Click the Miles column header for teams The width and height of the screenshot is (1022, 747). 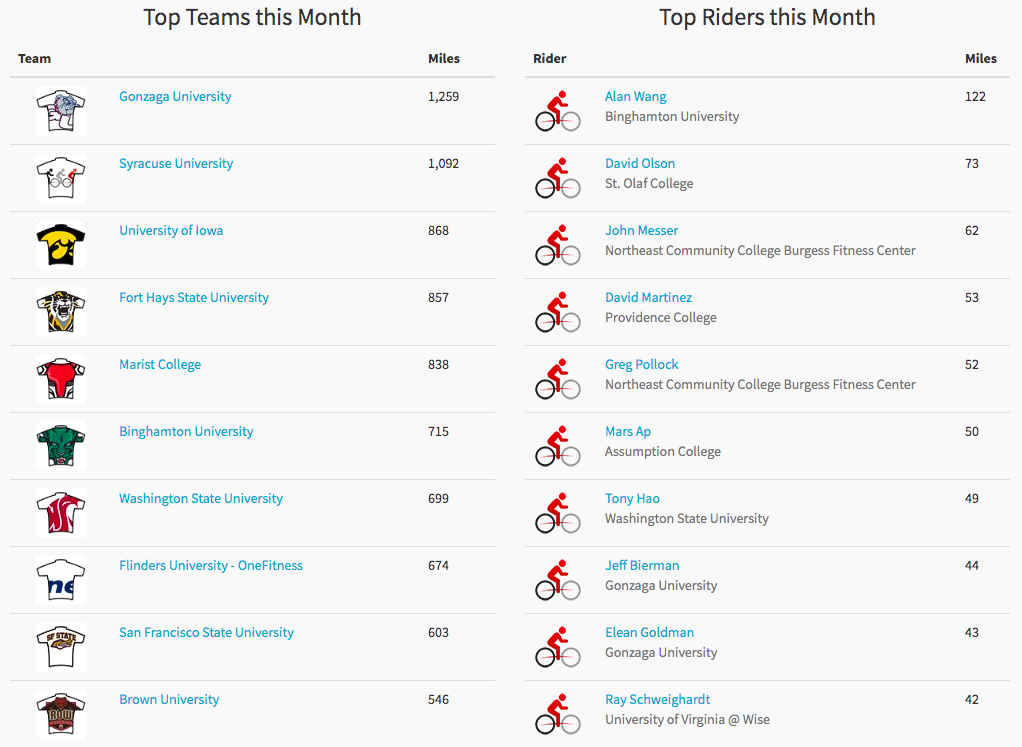coord(444,59)
